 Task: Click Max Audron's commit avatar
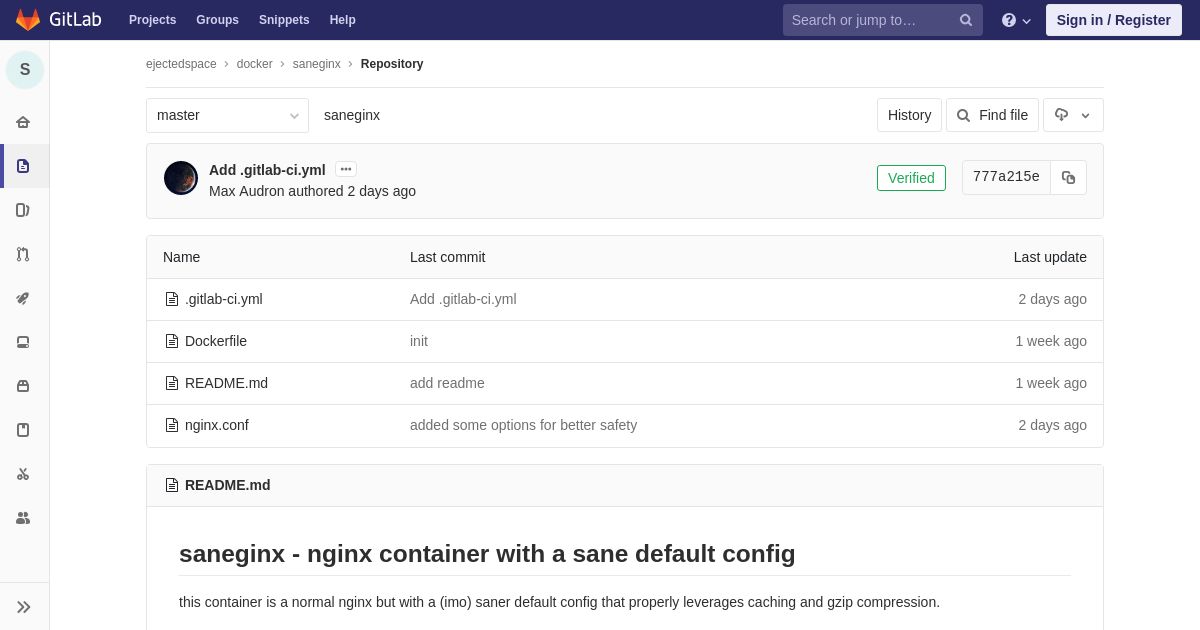tap(181, 178)
